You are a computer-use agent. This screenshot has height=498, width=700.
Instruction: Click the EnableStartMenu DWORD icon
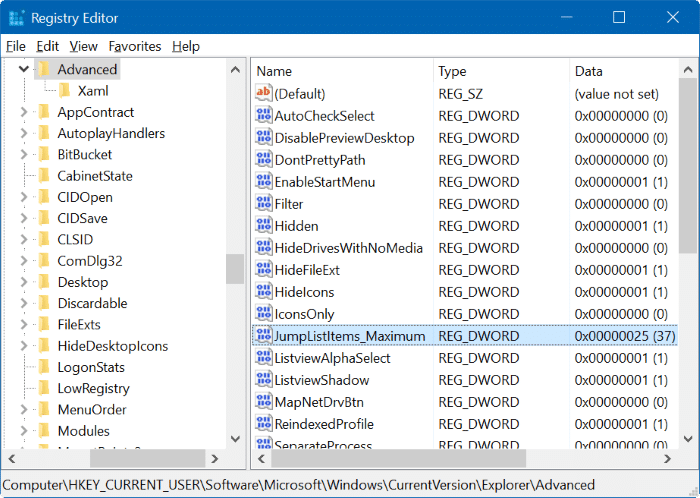[263, 181]
